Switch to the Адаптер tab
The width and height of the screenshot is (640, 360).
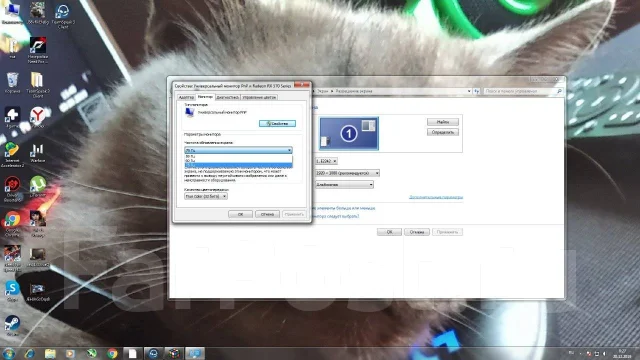[x=186, y=98]
